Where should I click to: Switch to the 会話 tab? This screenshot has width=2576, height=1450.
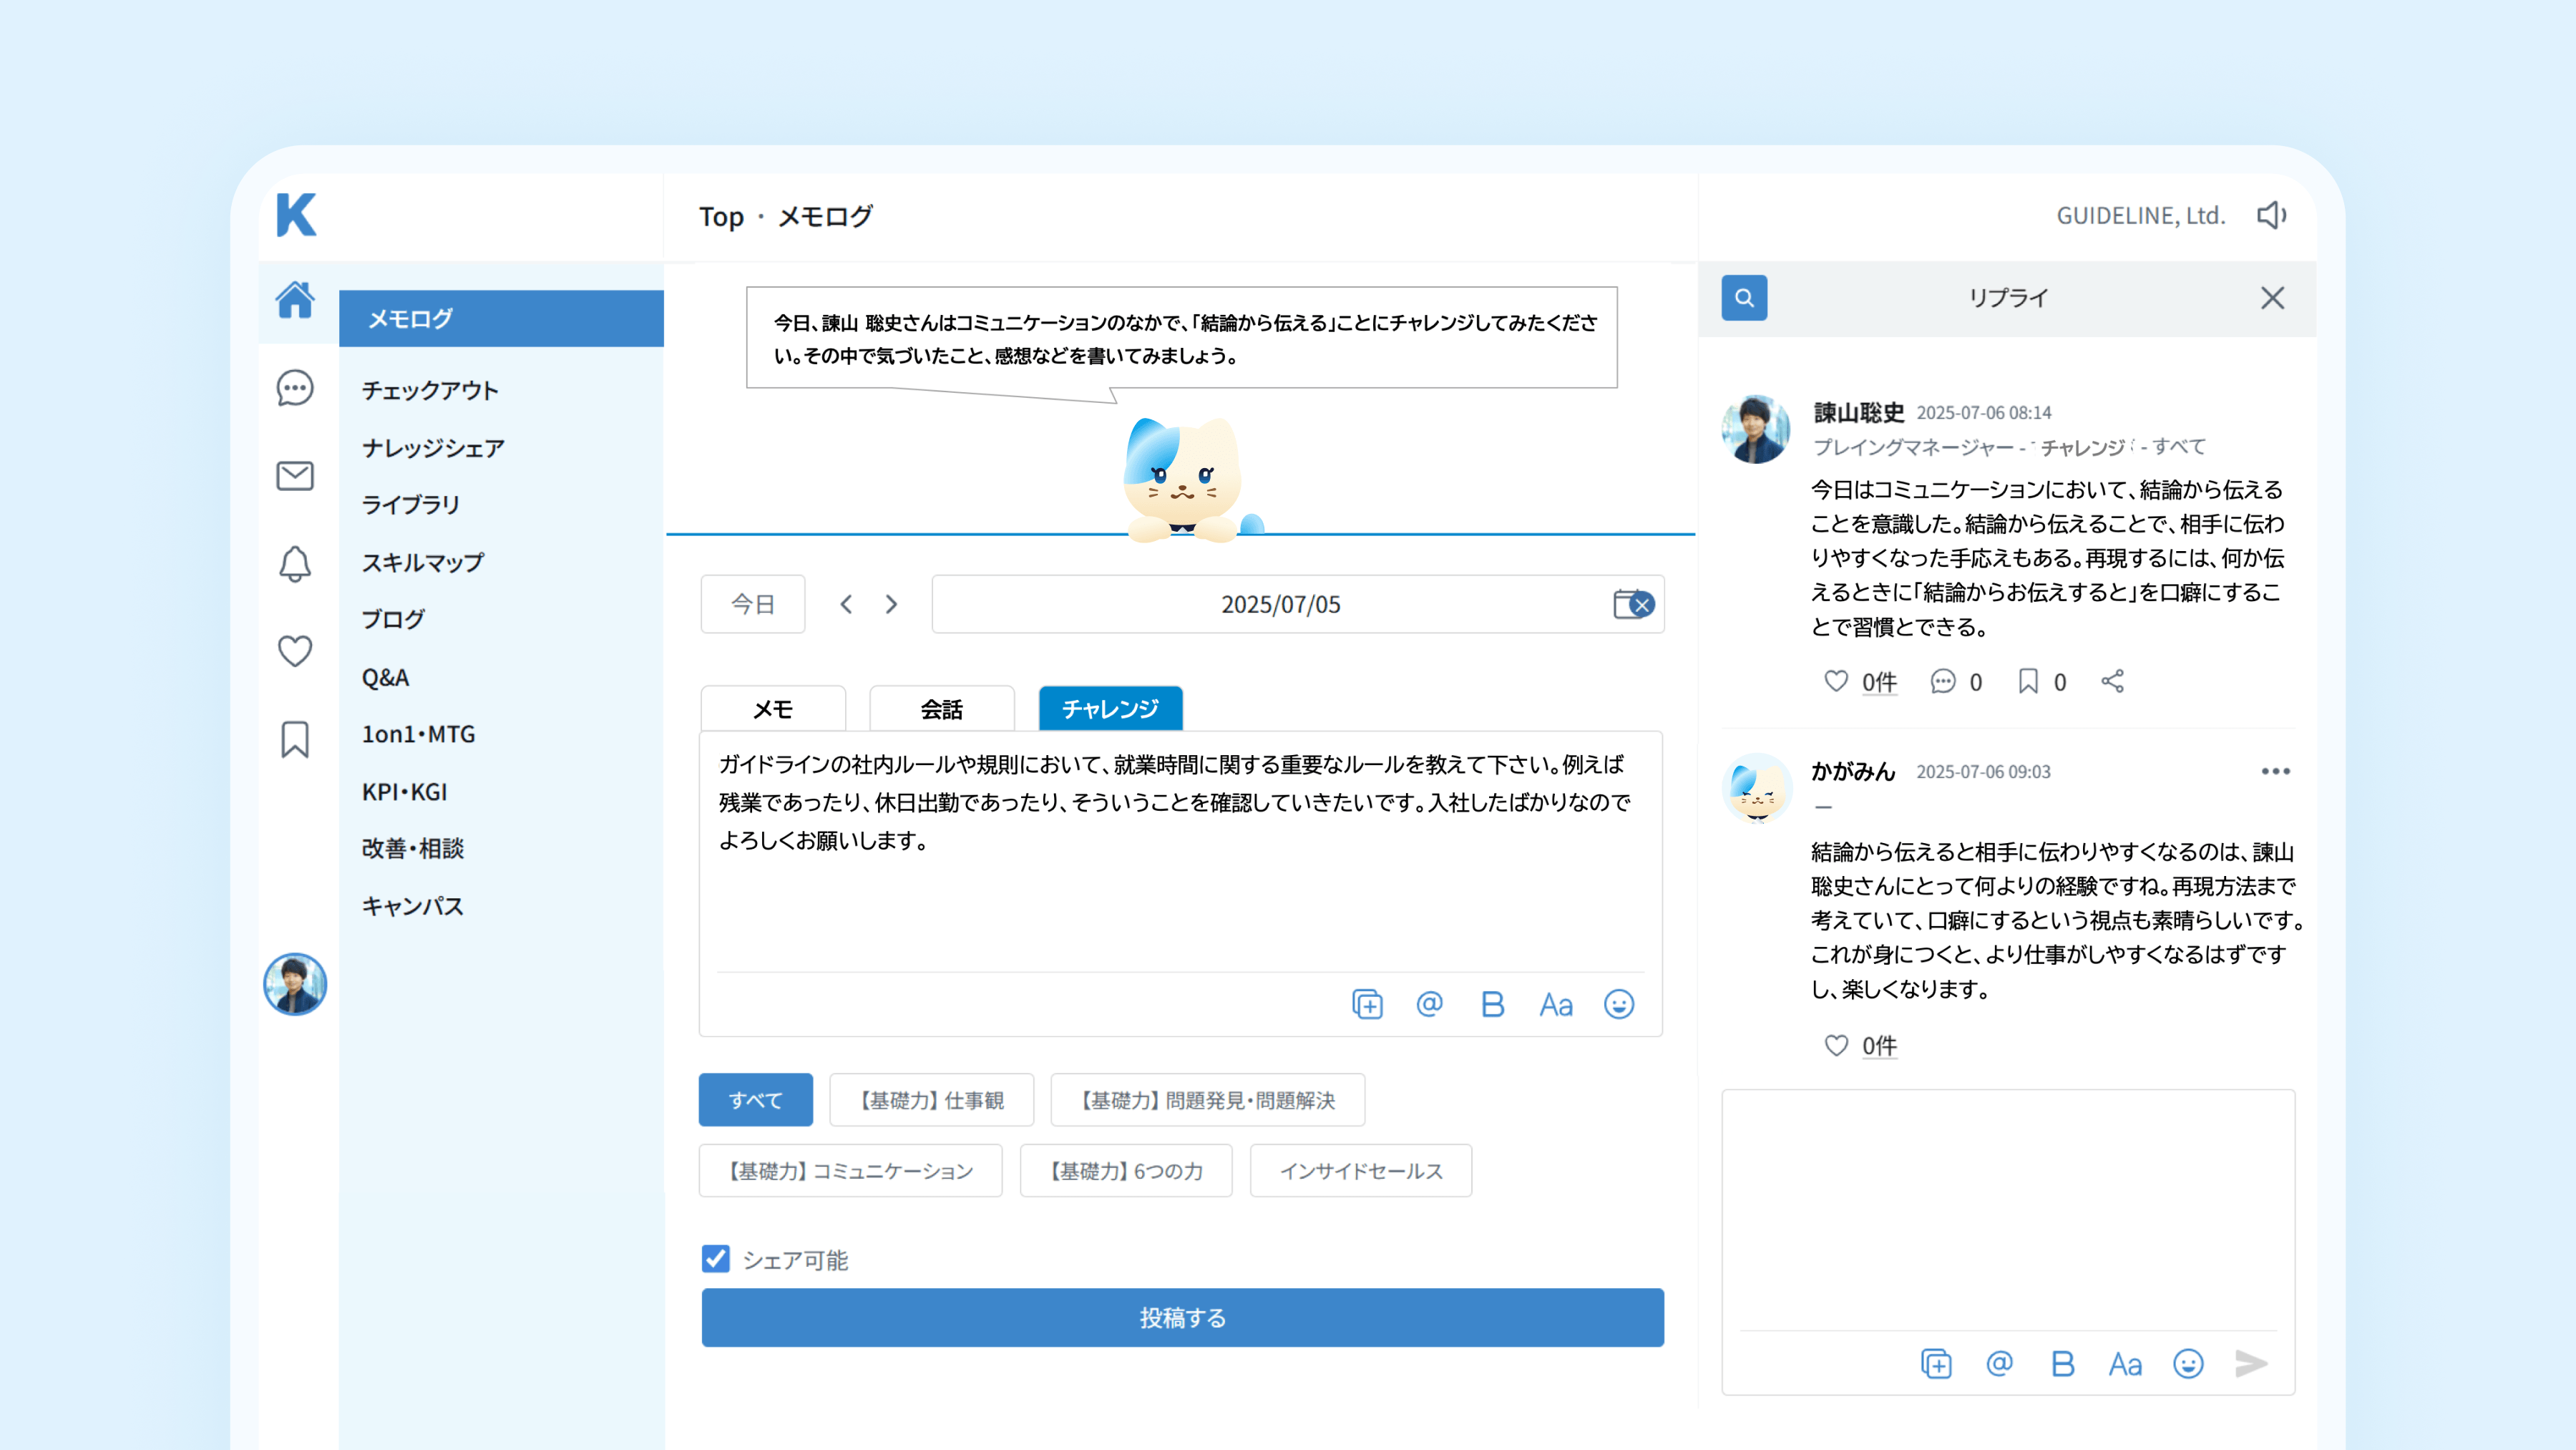tap(942, 709)
